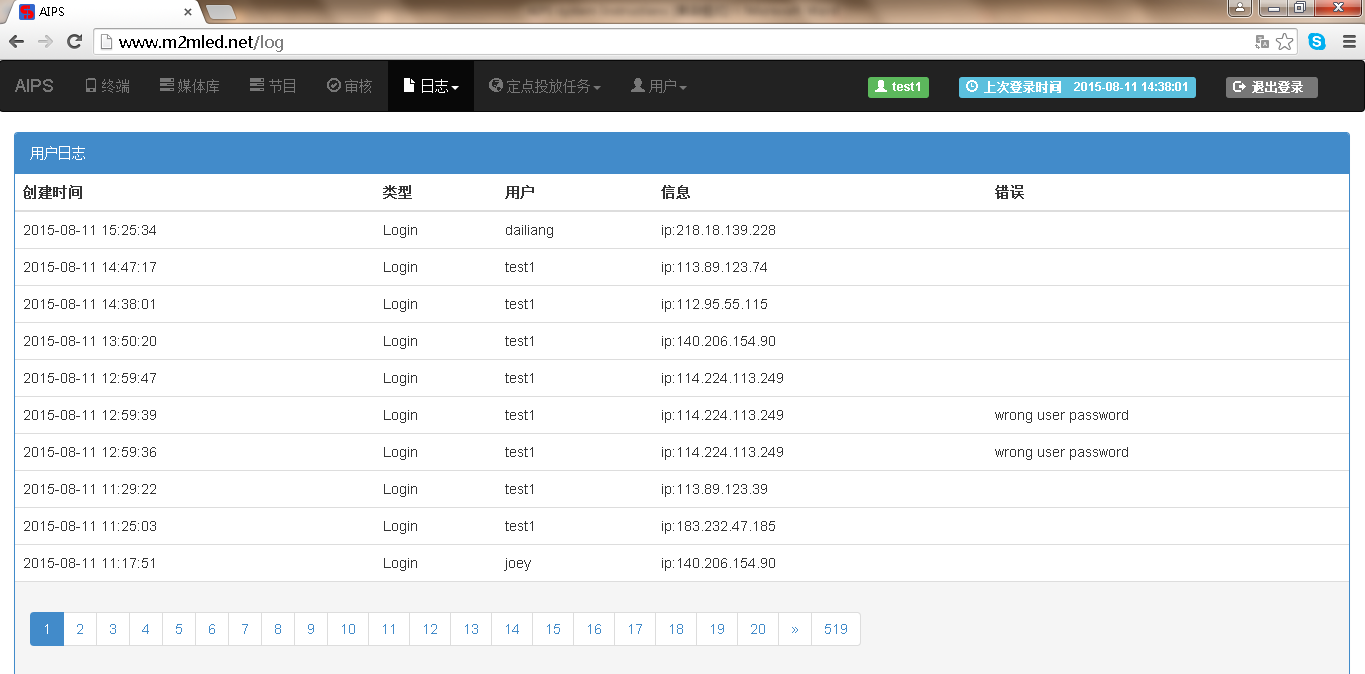Select current page 1 in pagination
Viewport: 1365px width, 674px height.
[x=47, y=629]
